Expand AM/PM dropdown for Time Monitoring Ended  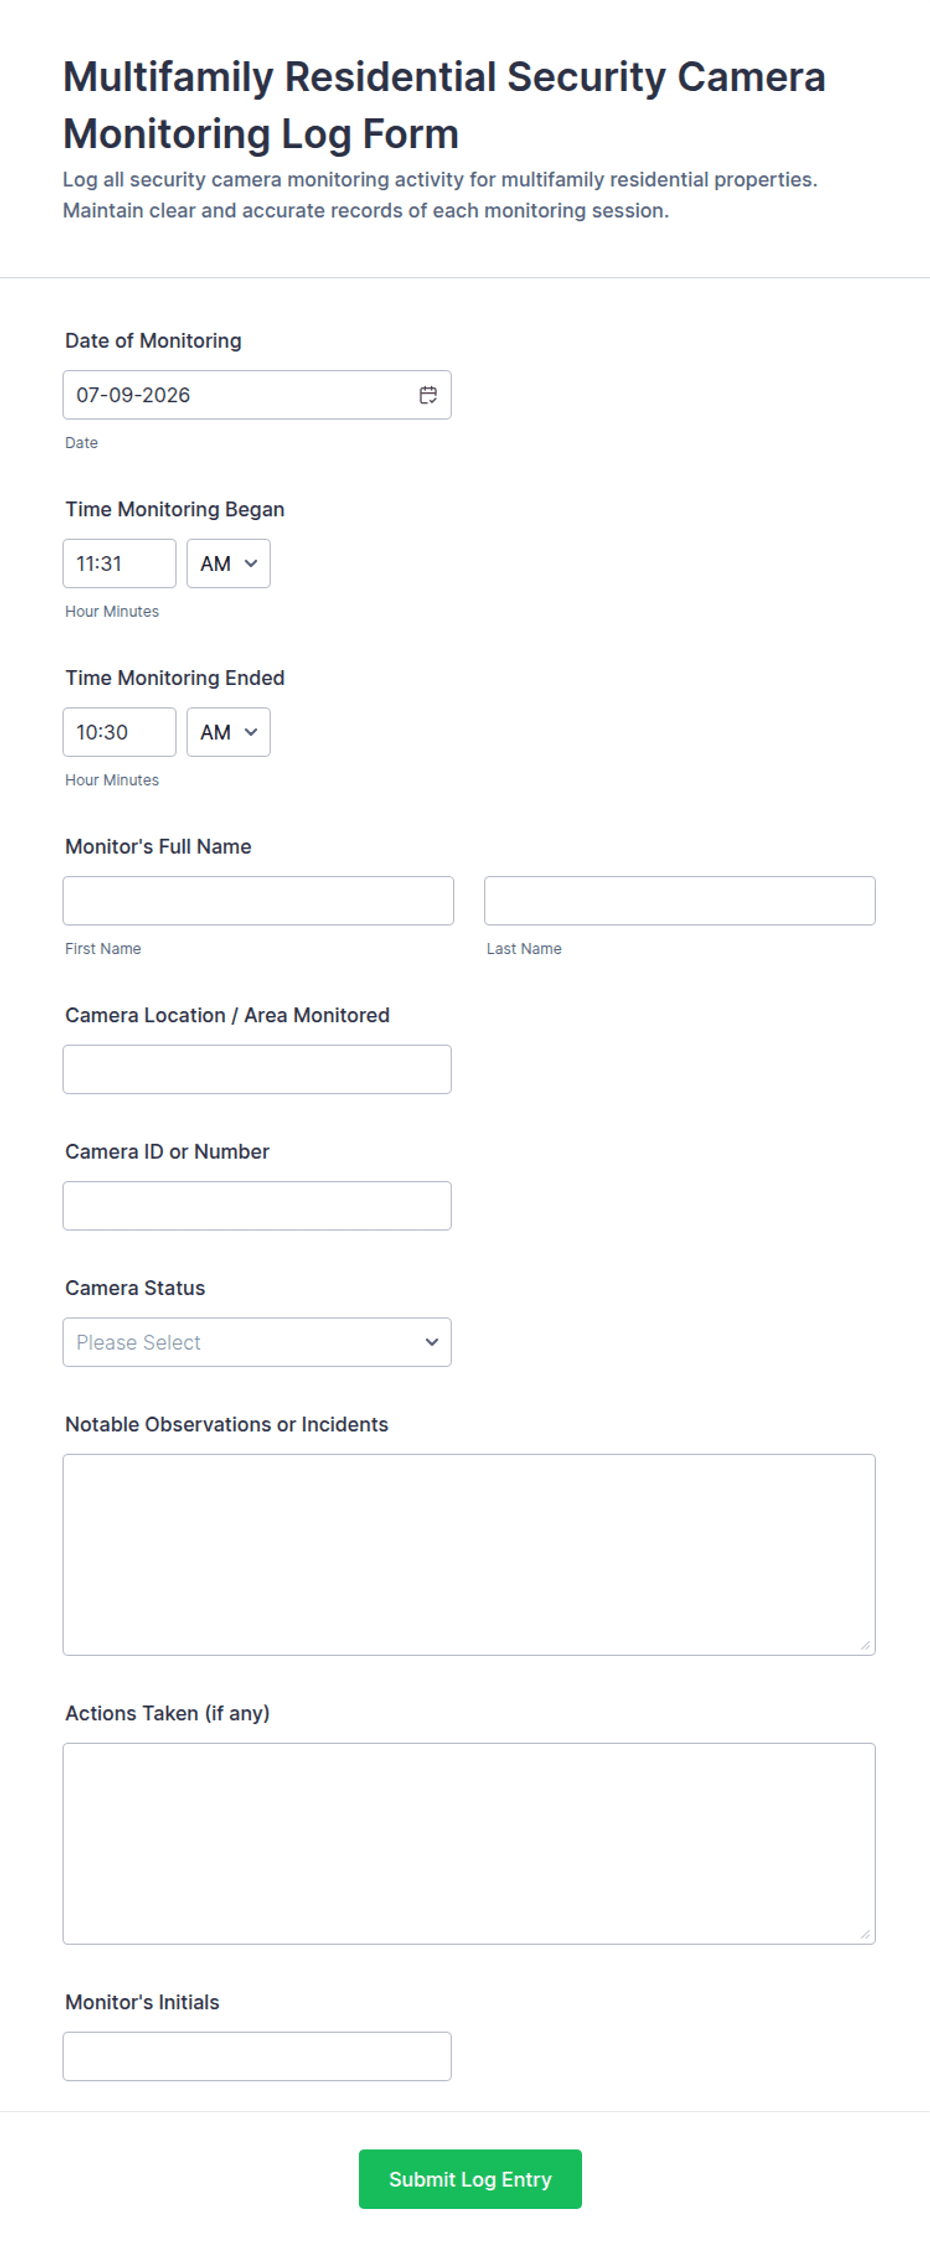click(228, 732)
